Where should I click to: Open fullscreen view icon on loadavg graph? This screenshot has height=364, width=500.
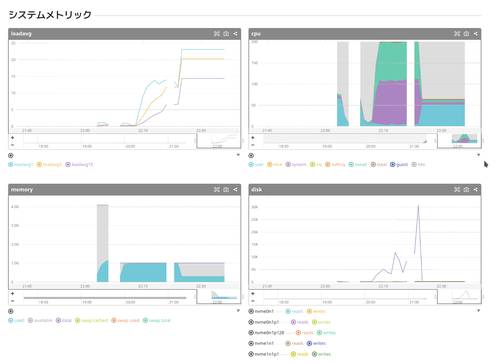217,34
